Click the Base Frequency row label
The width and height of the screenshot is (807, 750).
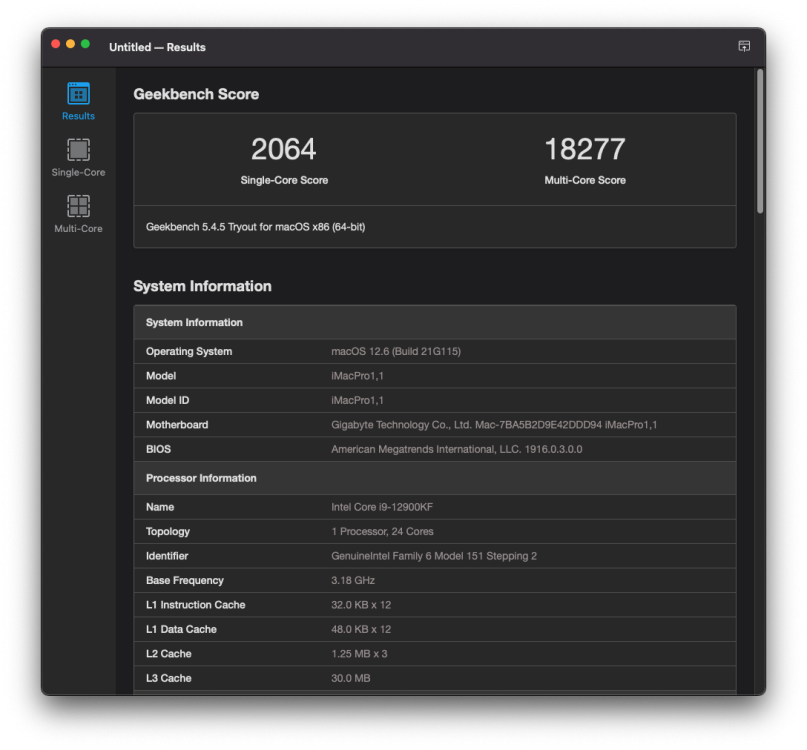(185, 581)
